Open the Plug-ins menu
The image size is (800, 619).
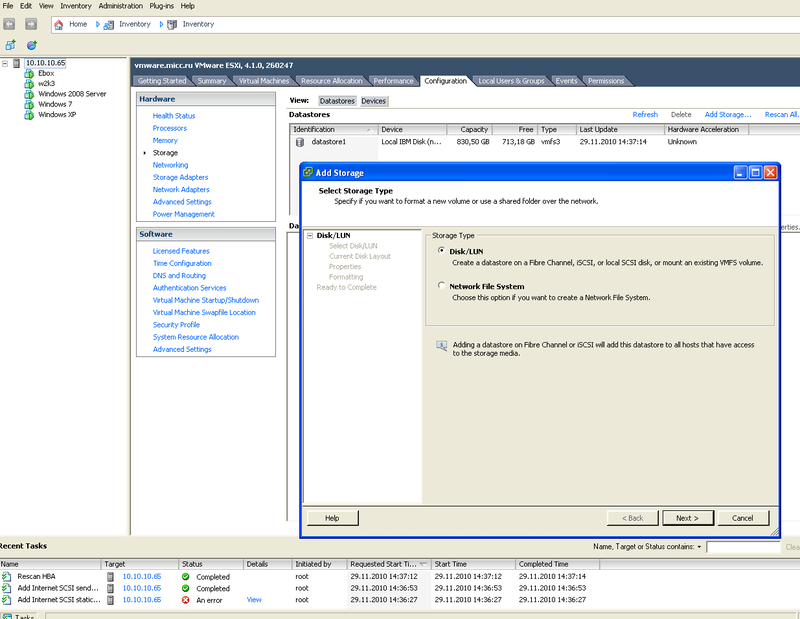(161, 6)
